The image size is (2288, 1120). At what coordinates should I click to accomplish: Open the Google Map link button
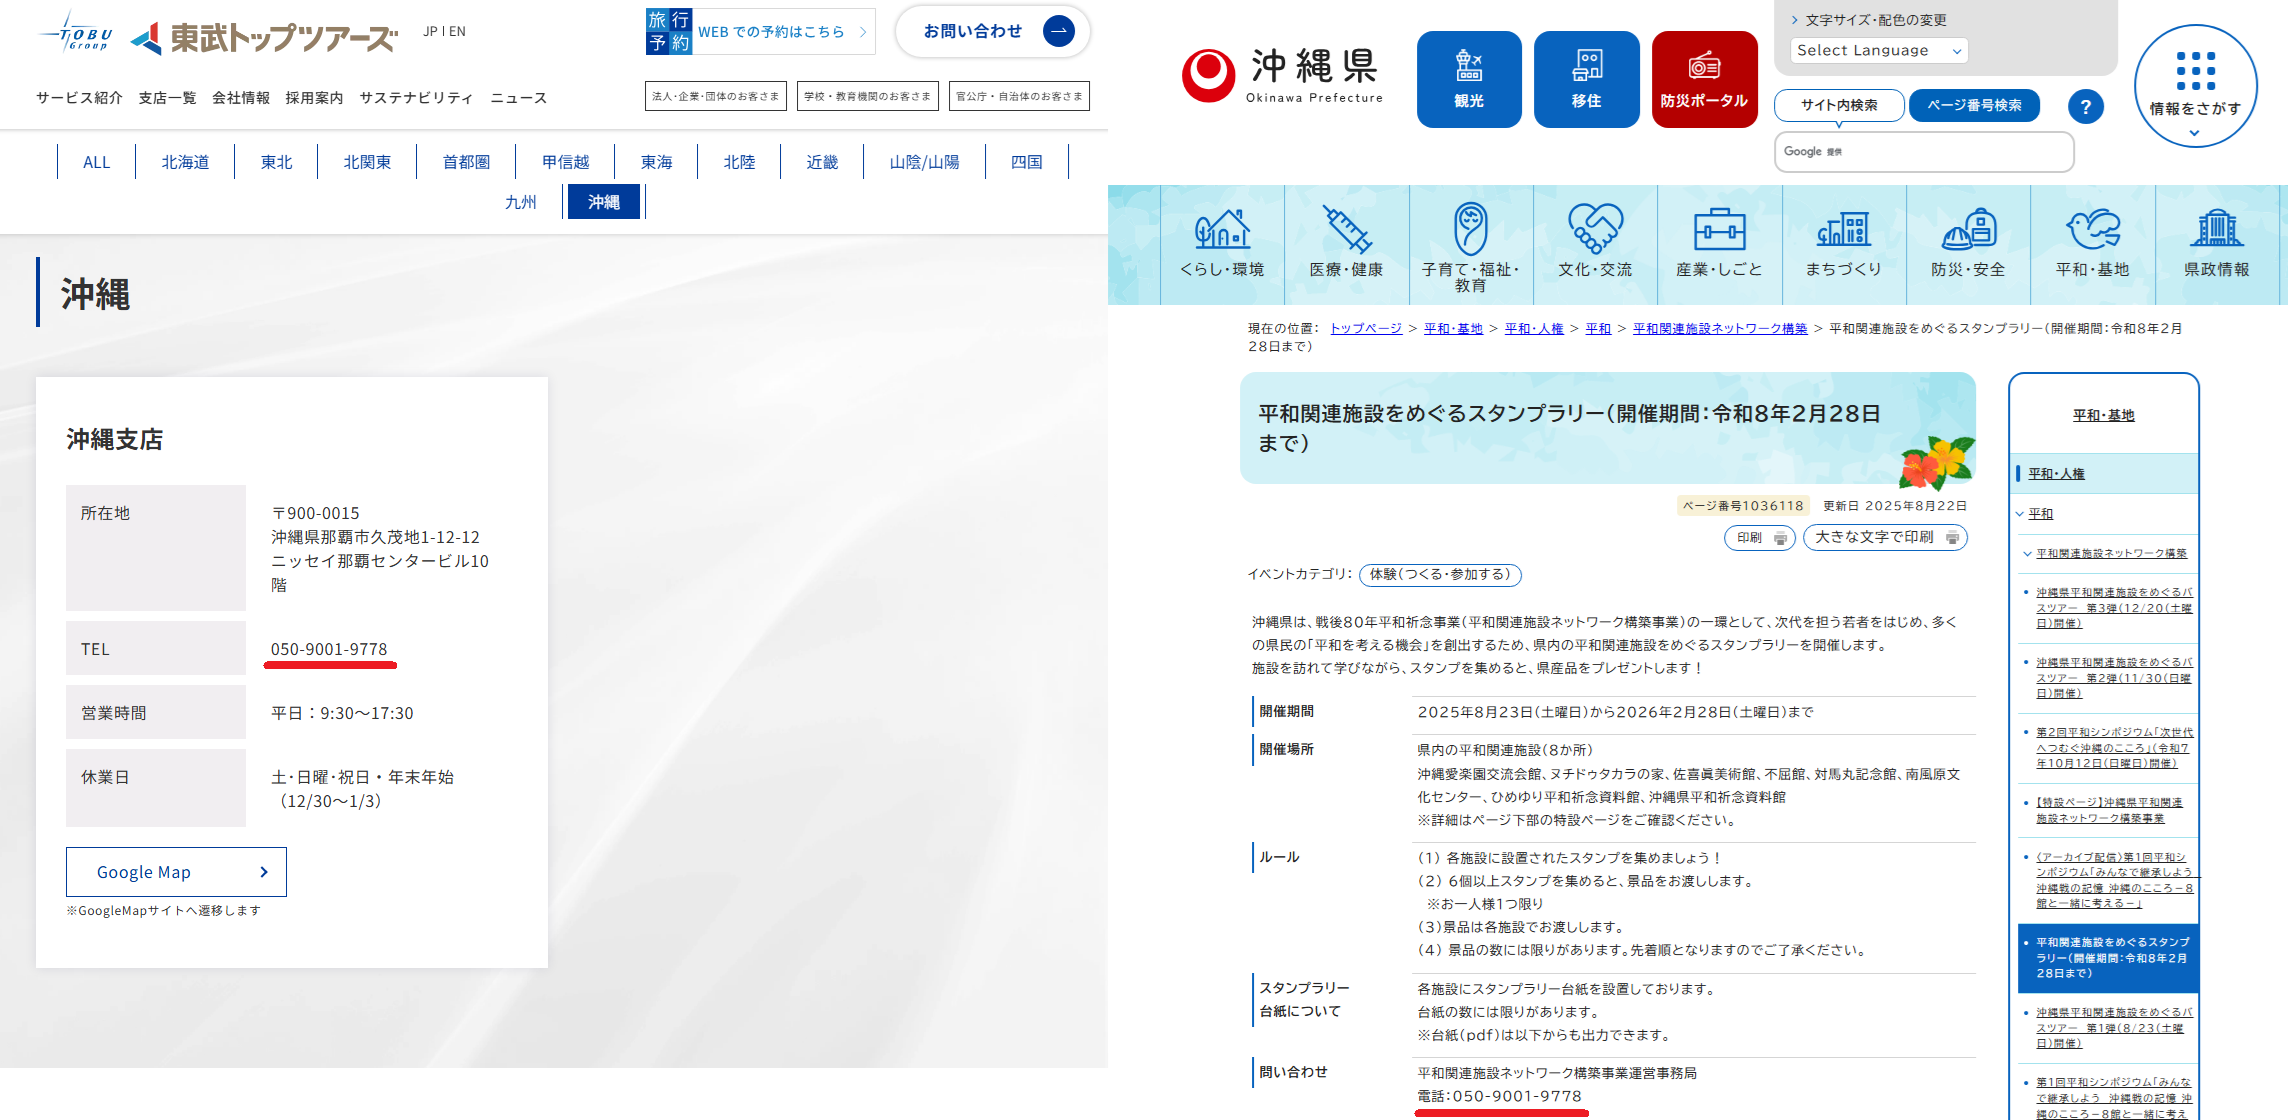point(176,872)
